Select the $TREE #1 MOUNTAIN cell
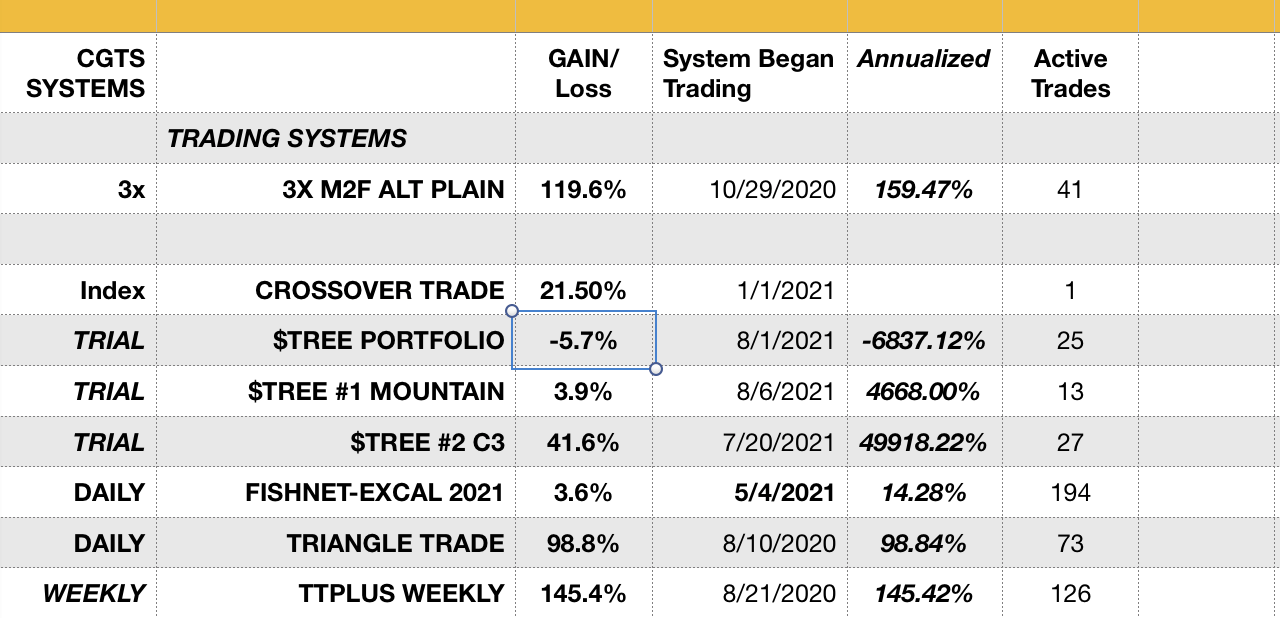1280x618 pixels. [376, 392]
